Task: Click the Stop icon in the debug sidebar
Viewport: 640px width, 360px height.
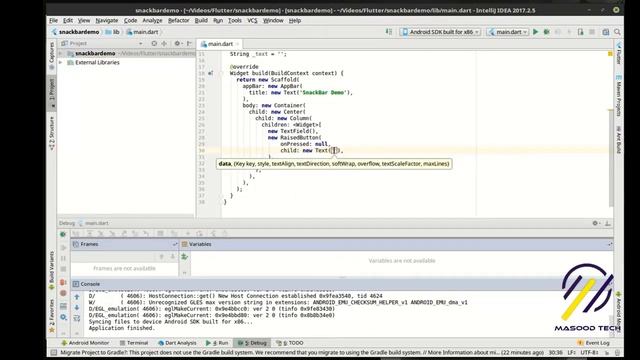Action: [63, 269]
